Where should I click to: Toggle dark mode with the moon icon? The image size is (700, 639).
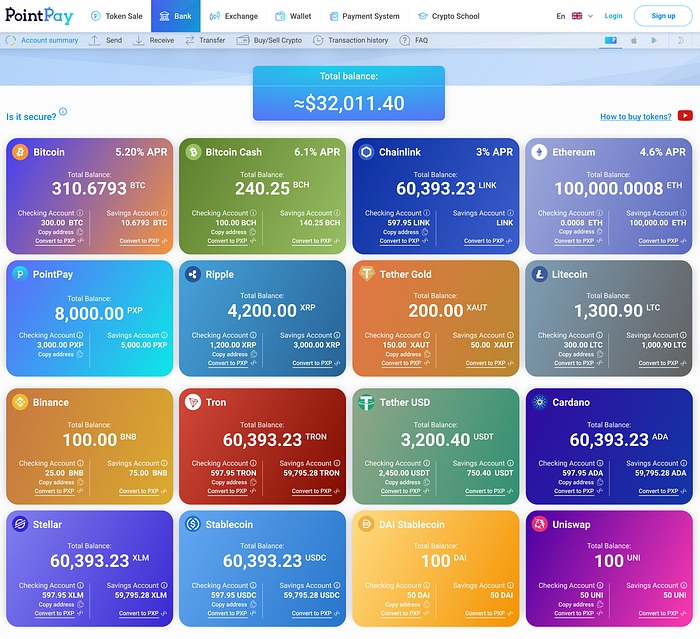681,41
